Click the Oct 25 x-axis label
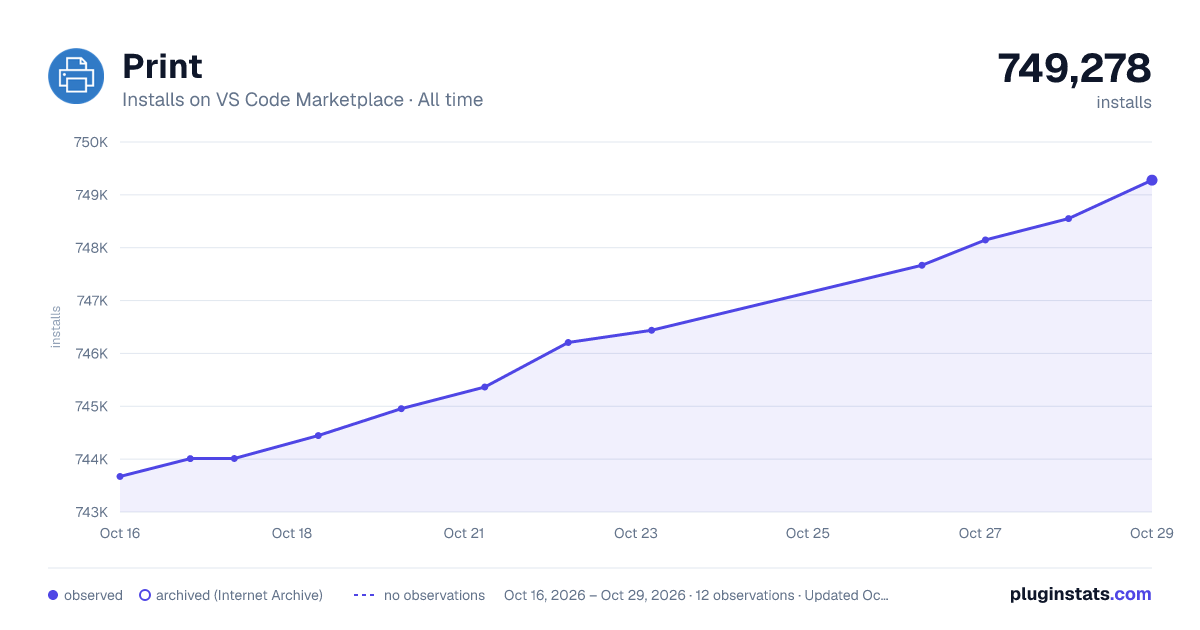1200x630 pixels. click(808, 533)
